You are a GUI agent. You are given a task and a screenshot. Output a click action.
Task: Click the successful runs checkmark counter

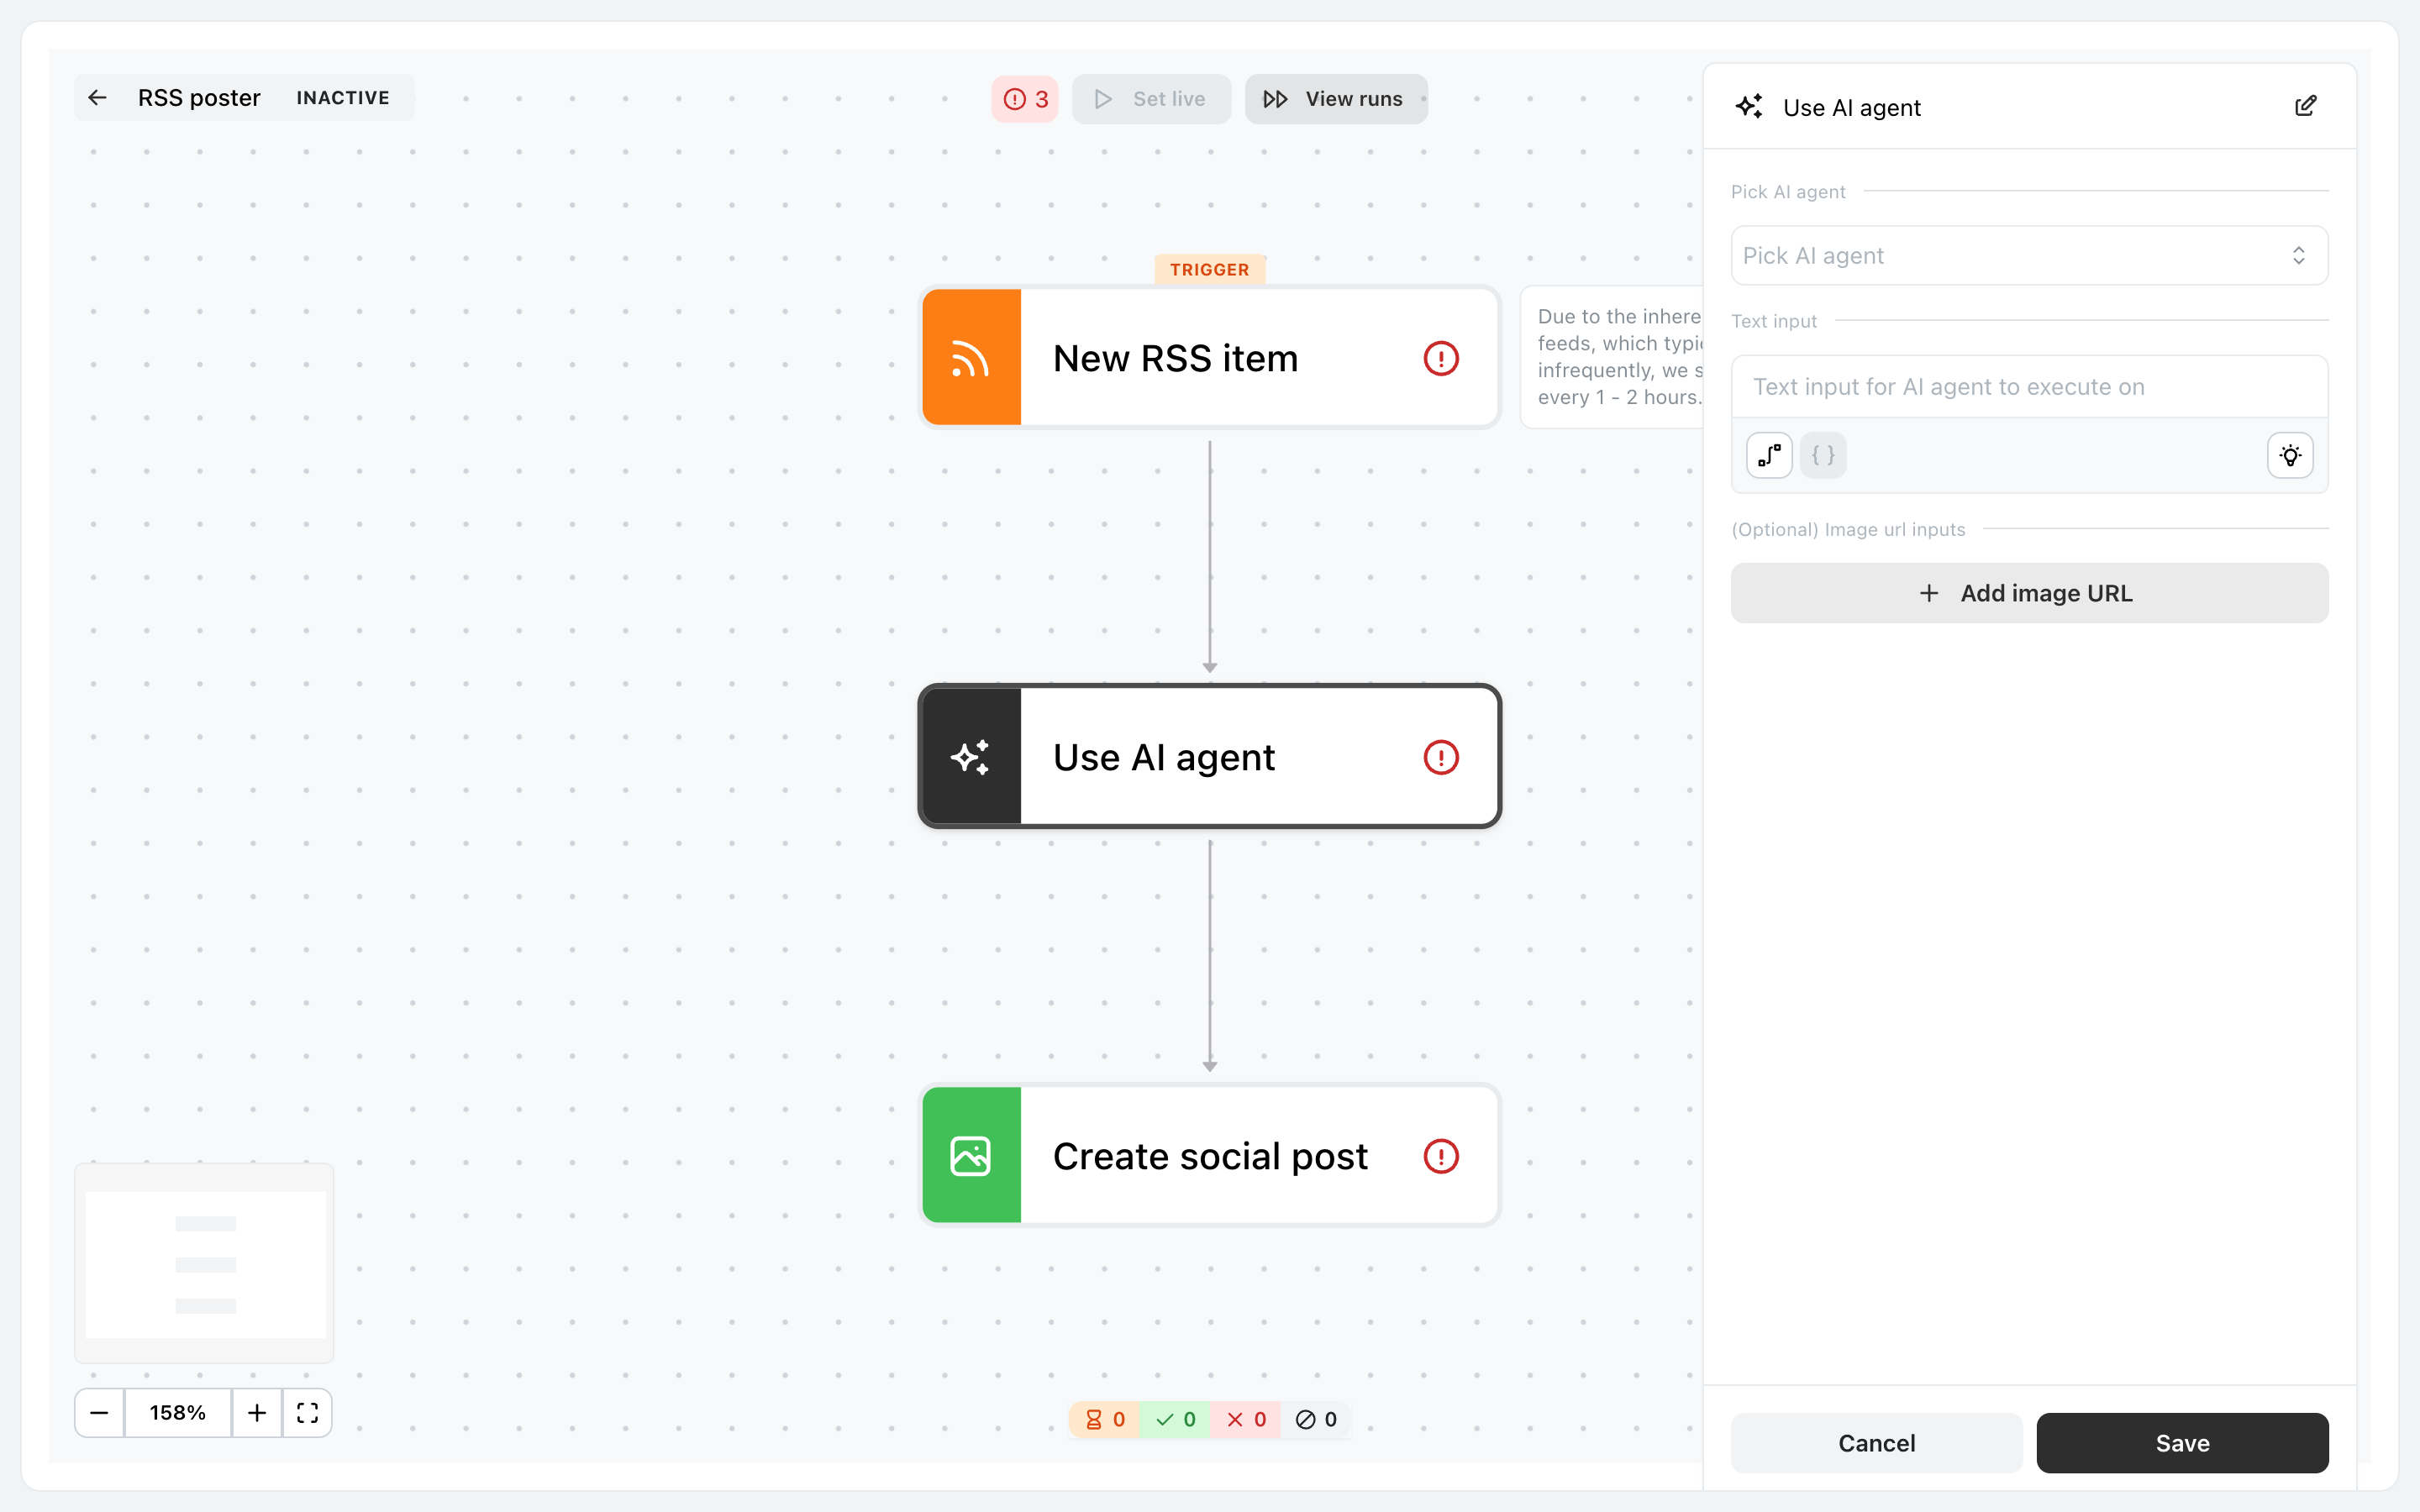tap(1175, 1420)
